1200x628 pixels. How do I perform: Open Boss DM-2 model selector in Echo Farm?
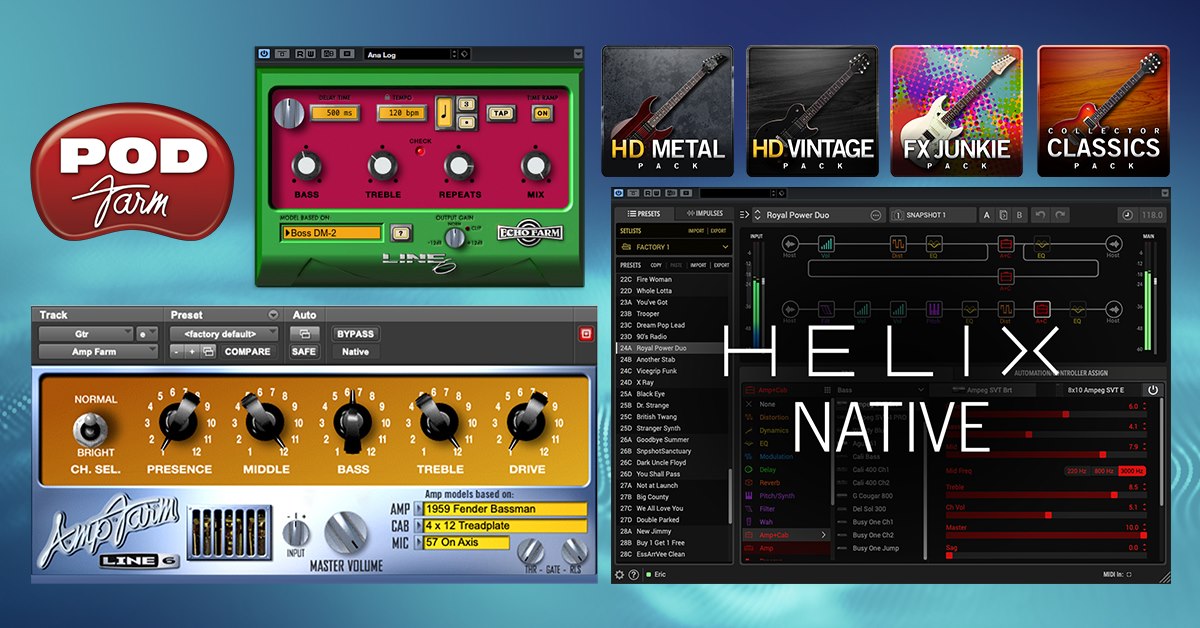[x=332, y=233]
